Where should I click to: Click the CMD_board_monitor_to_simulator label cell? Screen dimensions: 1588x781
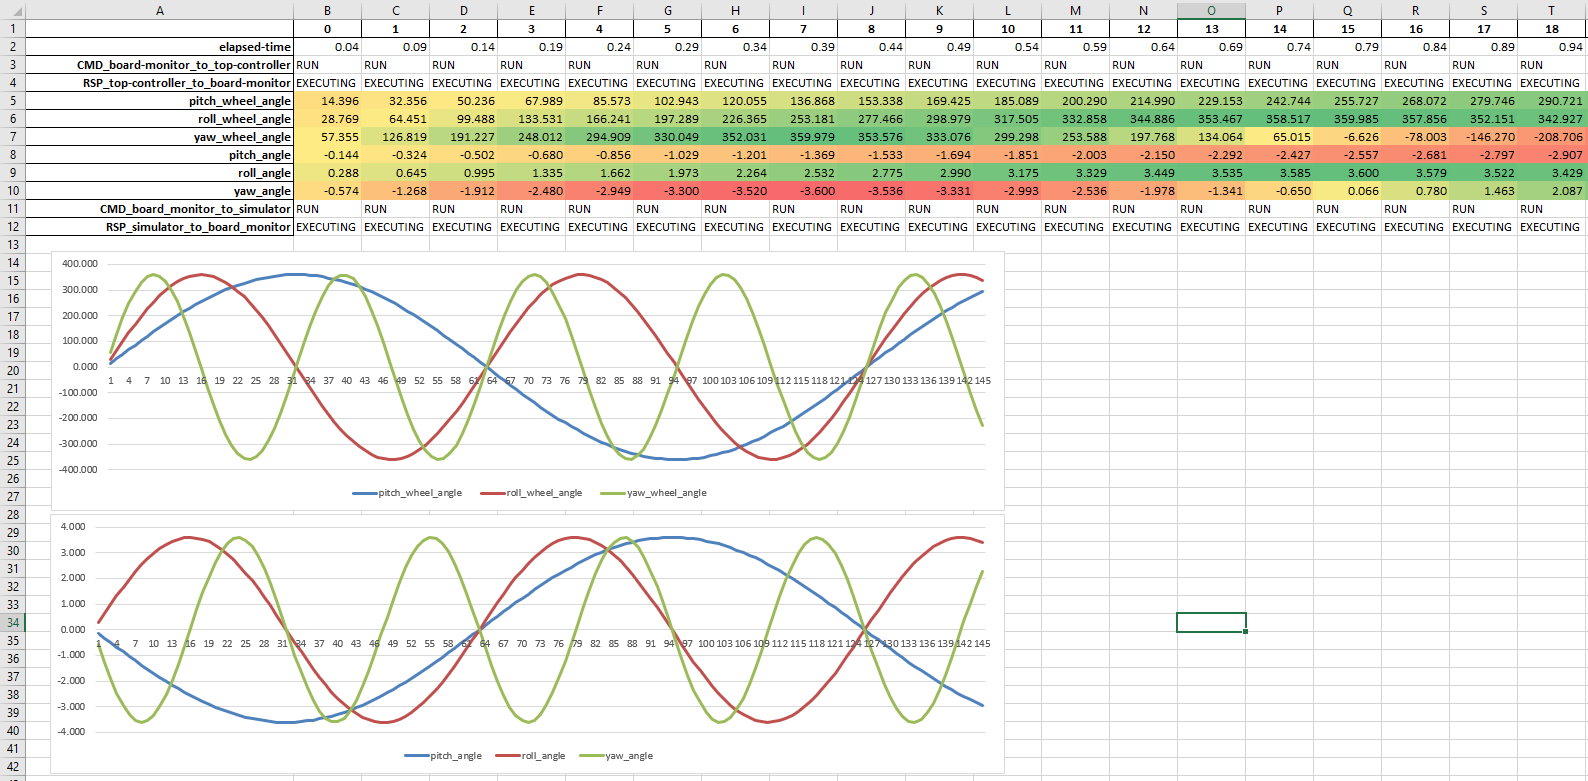tap(159, 209)
